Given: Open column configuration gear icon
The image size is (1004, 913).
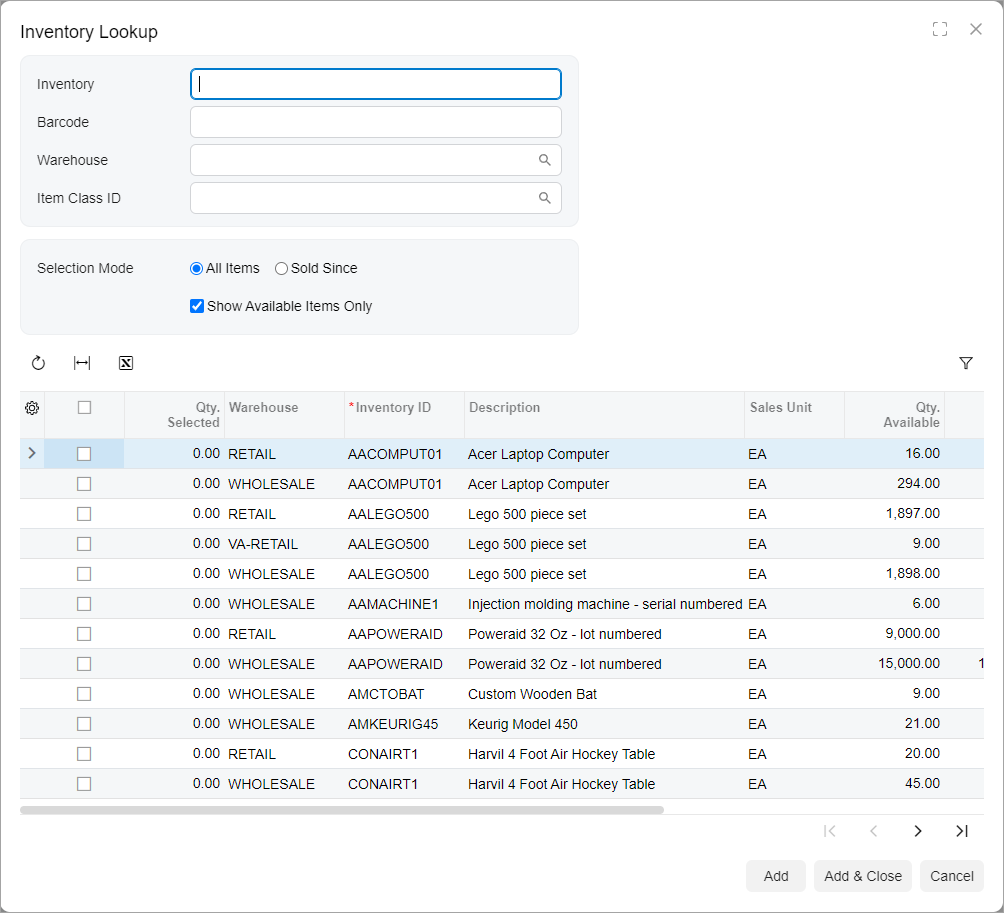Looking at the screenshot, I should coord(32,408).
